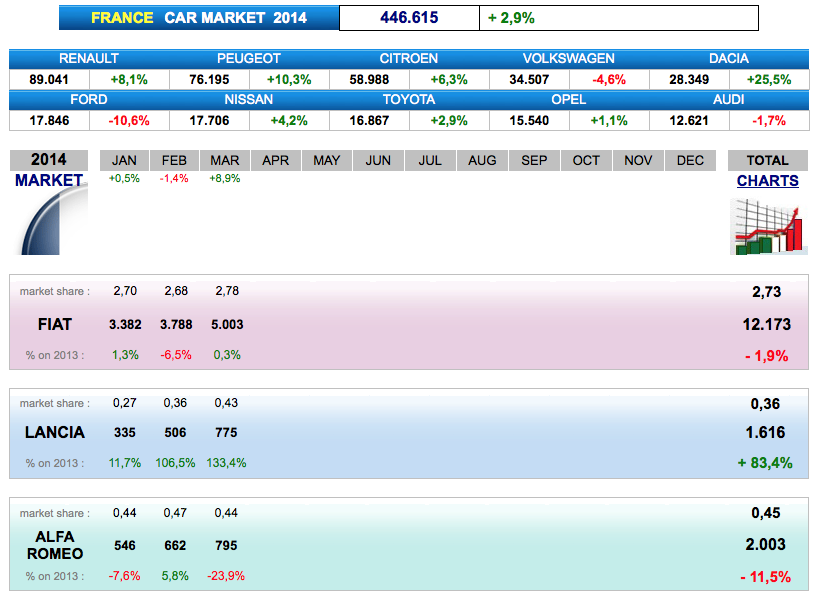
Task: Click Lancia total change + 83,4%
Action: [765, 463]
